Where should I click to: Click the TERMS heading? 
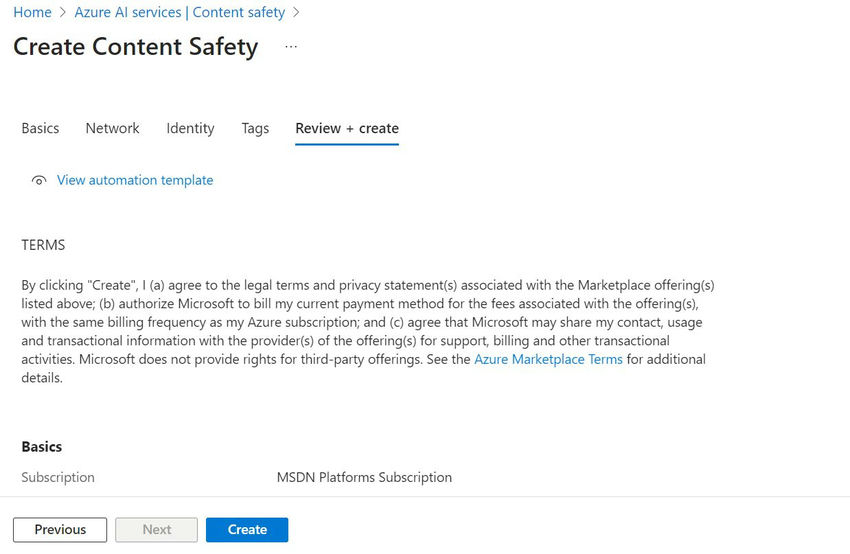43,244
